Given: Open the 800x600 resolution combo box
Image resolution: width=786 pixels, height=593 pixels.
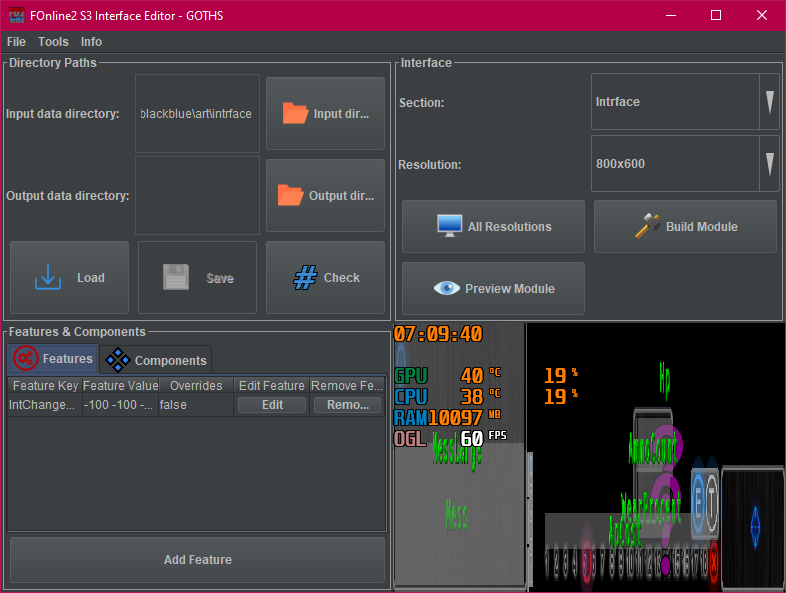Looking at the screenshot, I should (685, 163).
